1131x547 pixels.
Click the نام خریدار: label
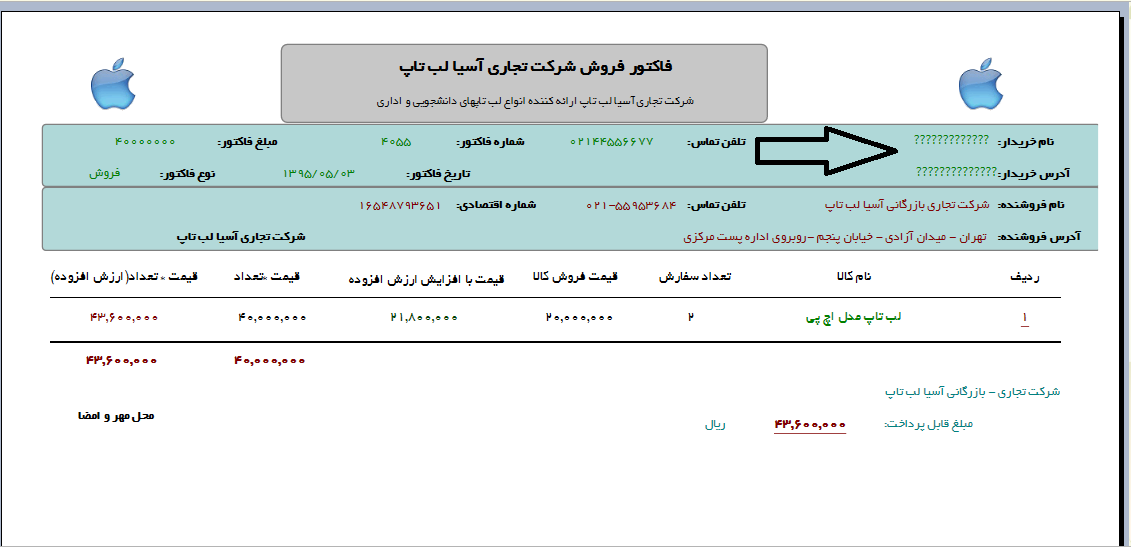pos(1026,142)
